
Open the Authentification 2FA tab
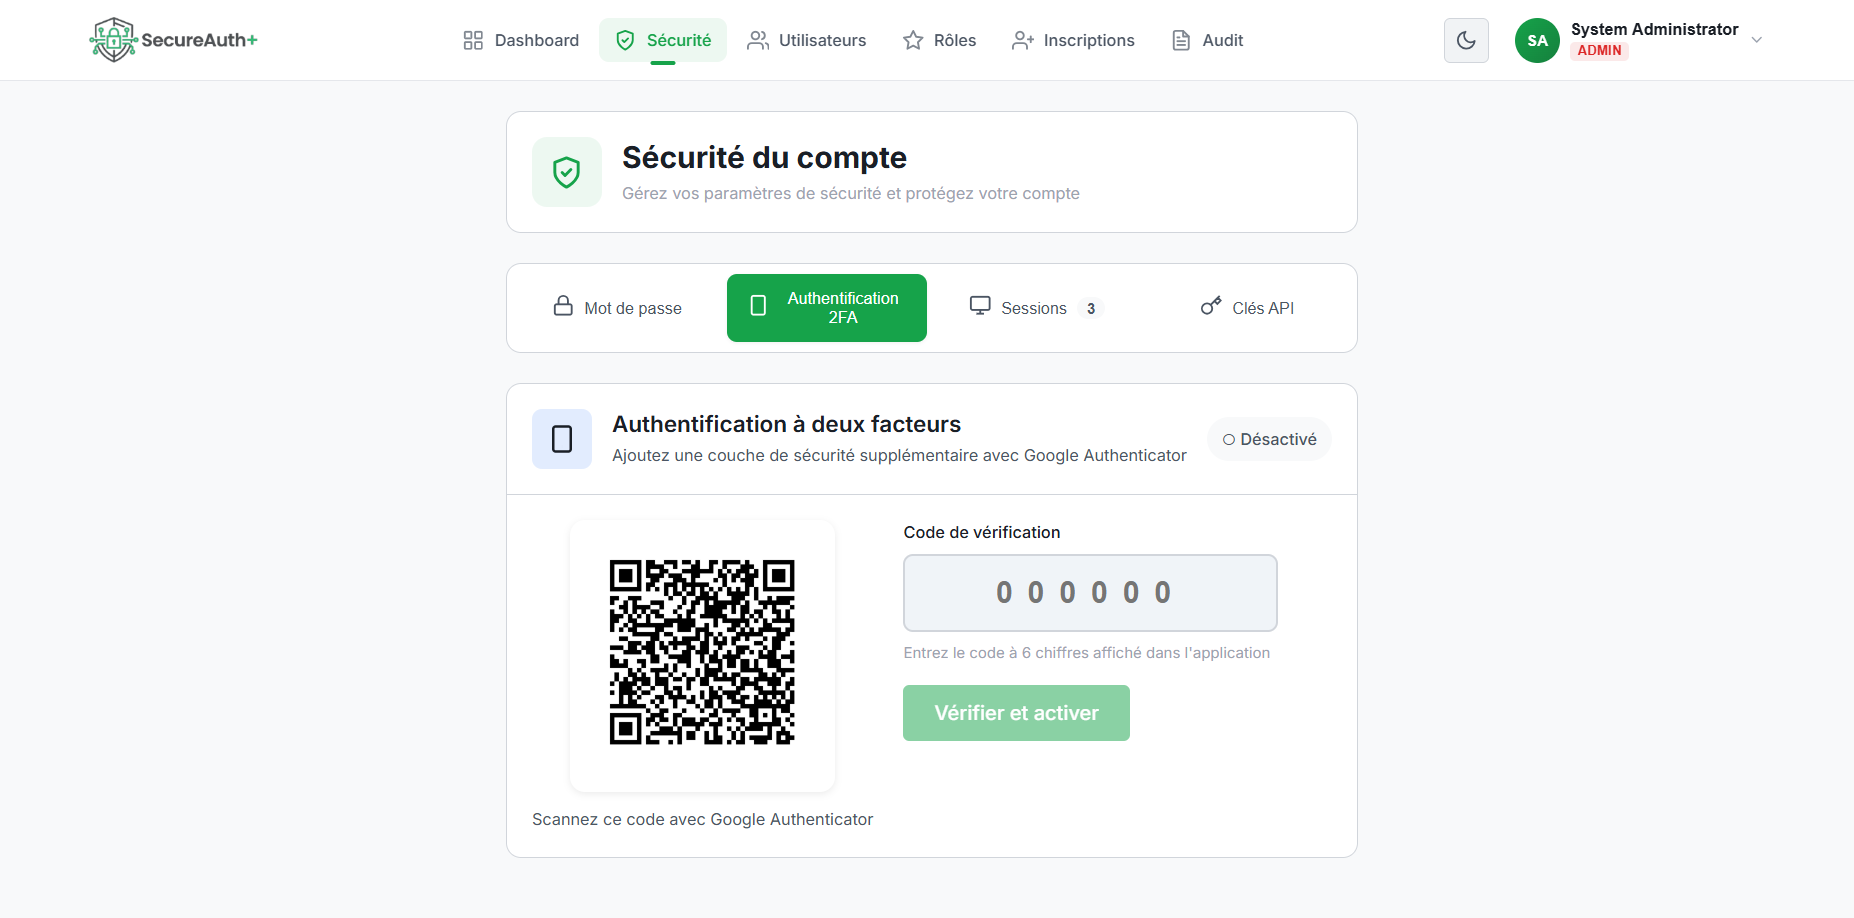point(827,307)
